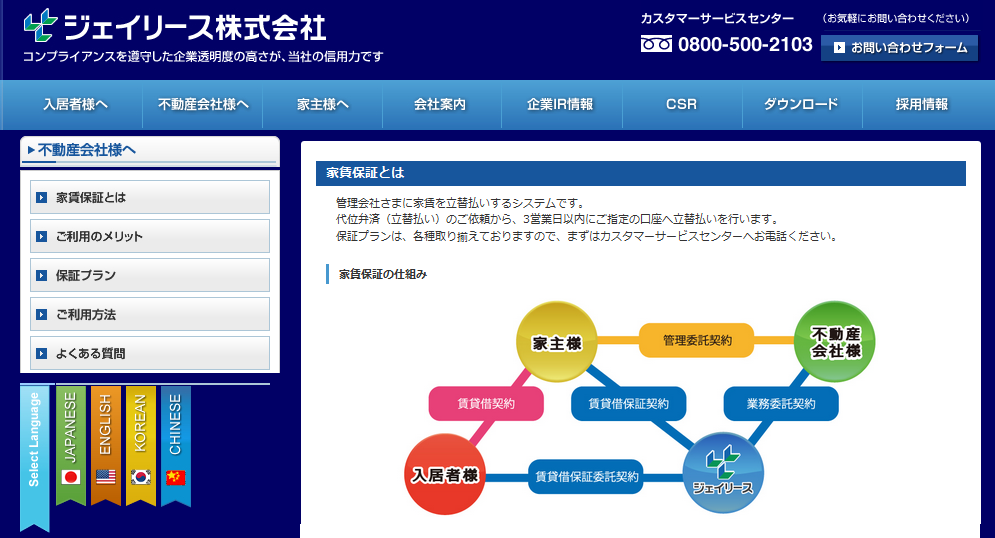The width and height of the screenshot is (995, 538).
Task: Click the 賃貸借契約 pink label
Action: click(x=486, y=404)
